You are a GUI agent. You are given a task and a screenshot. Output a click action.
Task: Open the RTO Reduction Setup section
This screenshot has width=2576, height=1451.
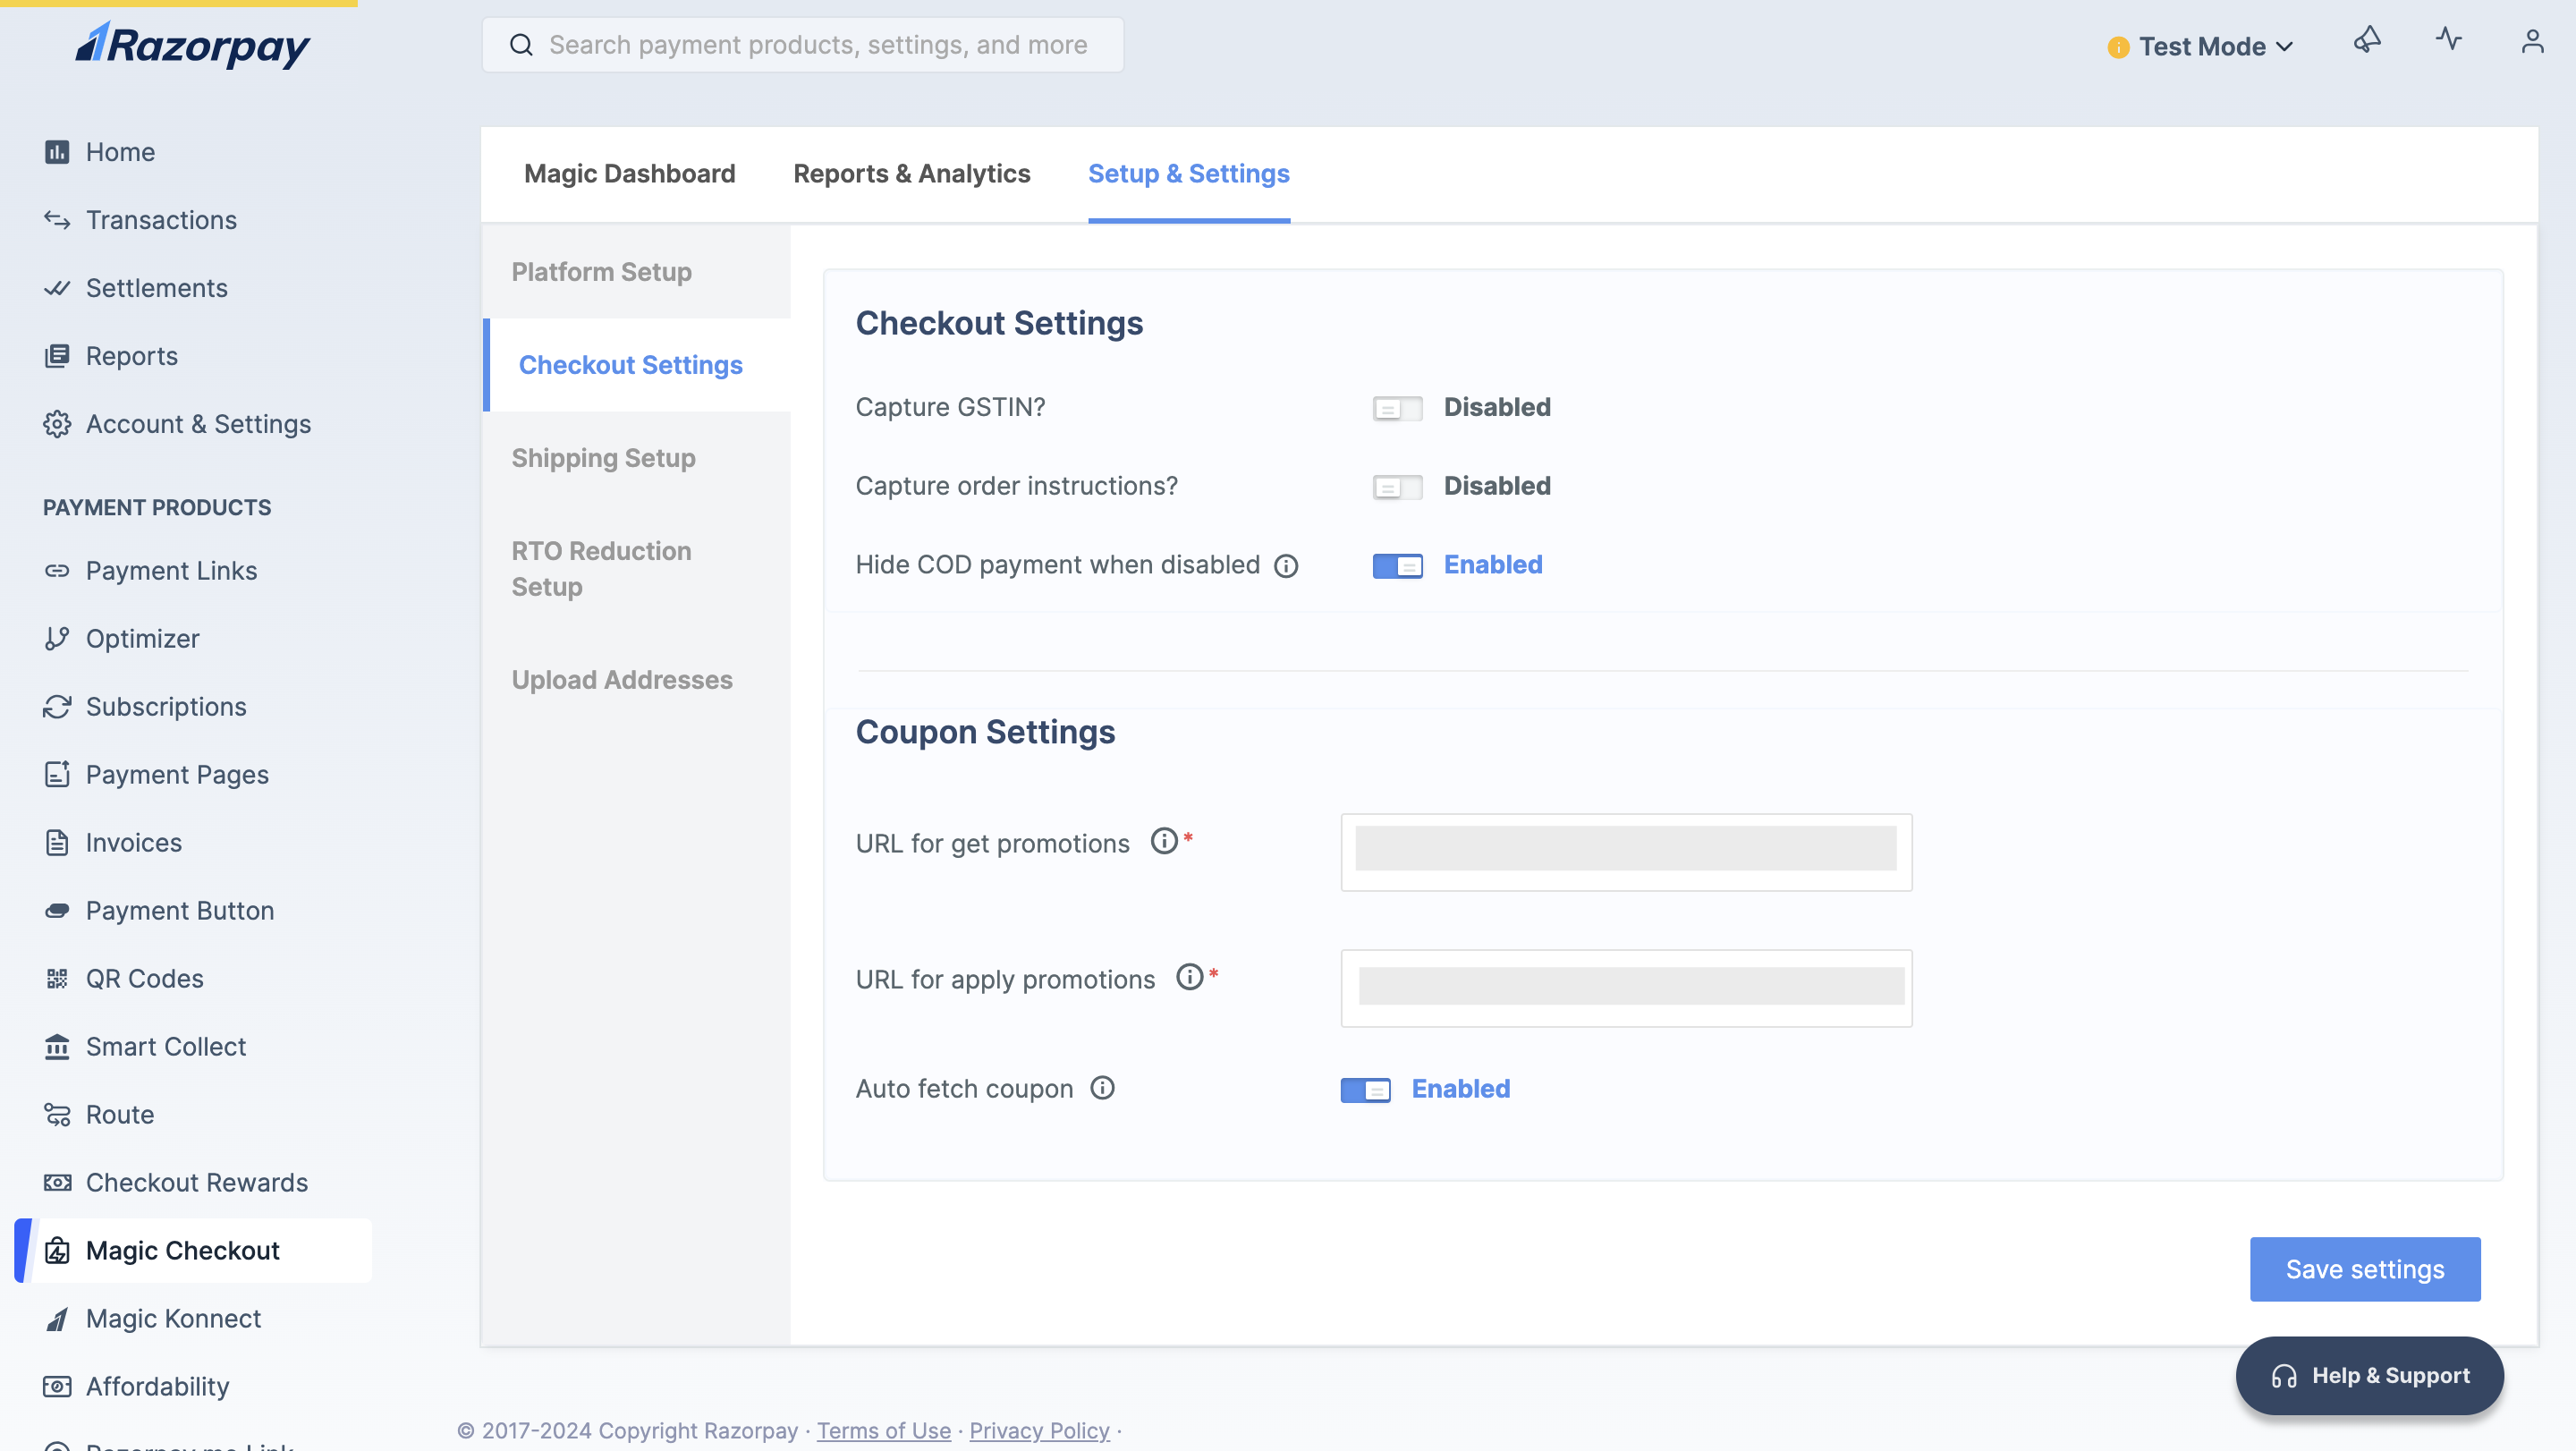point(637,569)
